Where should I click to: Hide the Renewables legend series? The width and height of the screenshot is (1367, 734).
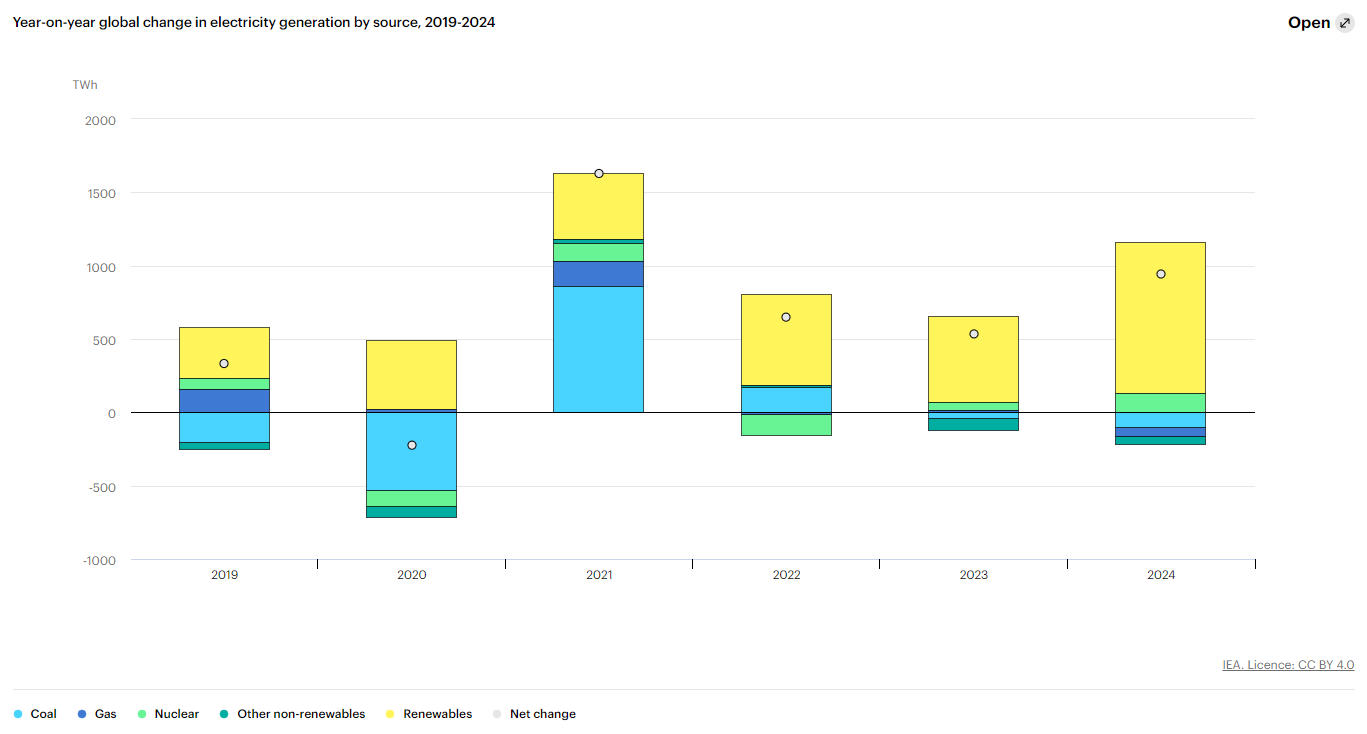pos(429,714)
